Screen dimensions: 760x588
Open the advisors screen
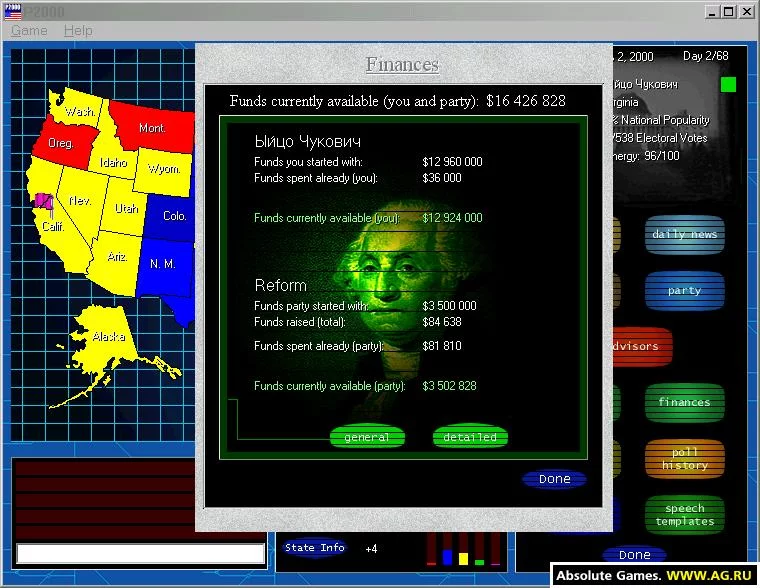[x=642, y=346]
